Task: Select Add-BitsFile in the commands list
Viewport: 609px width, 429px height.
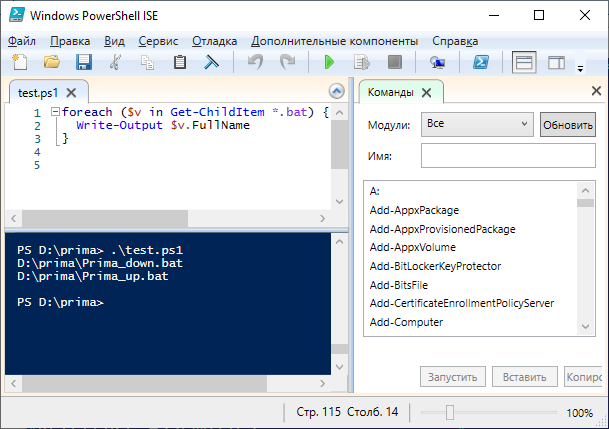Action: (x=399, y=285)
